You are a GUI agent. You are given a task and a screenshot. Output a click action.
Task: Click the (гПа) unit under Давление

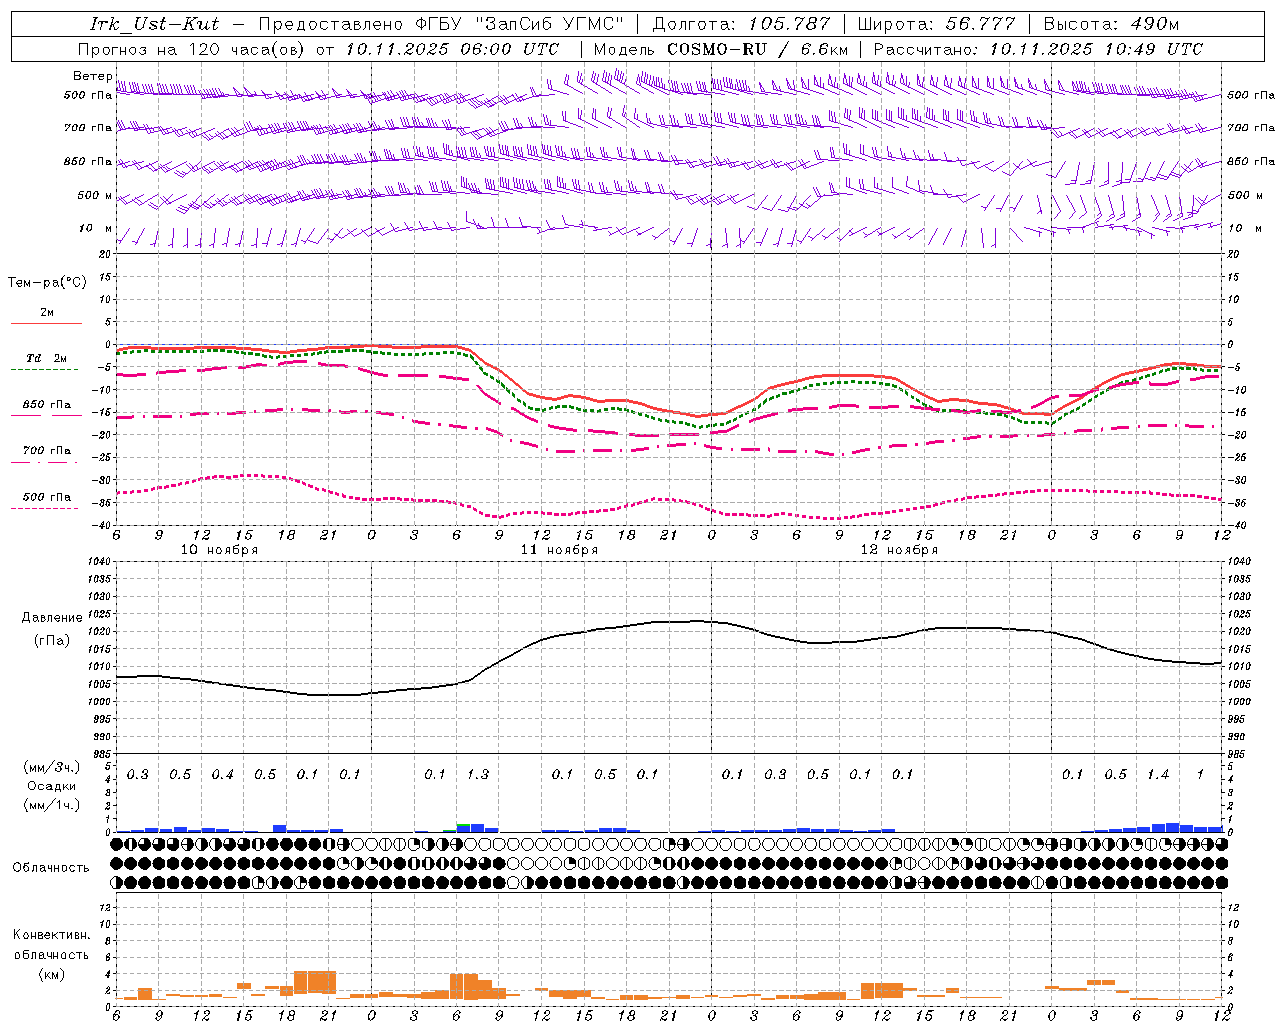[52, 641]
